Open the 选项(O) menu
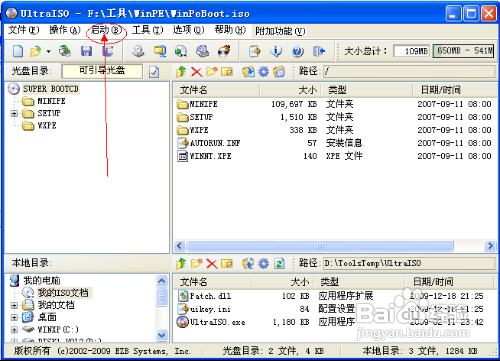Viewport: 500px width, 361px height. pos(188,30)
